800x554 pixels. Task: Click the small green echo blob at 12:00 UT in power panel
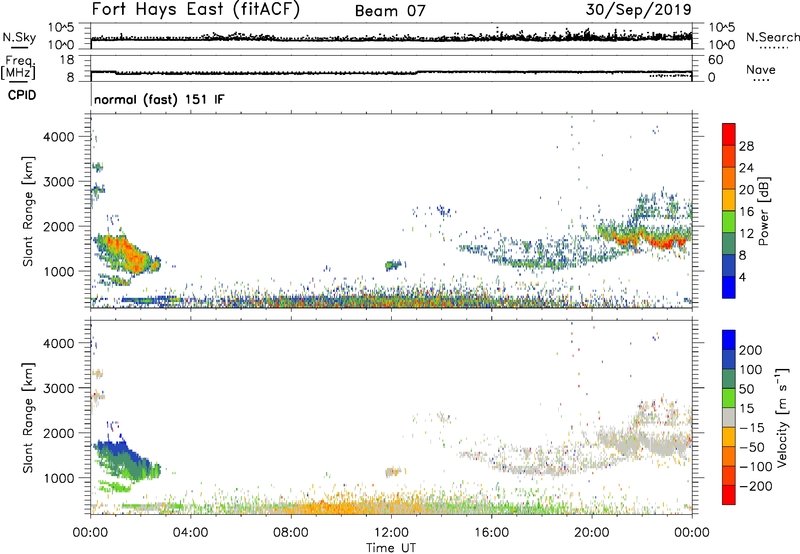coord(394,265)
